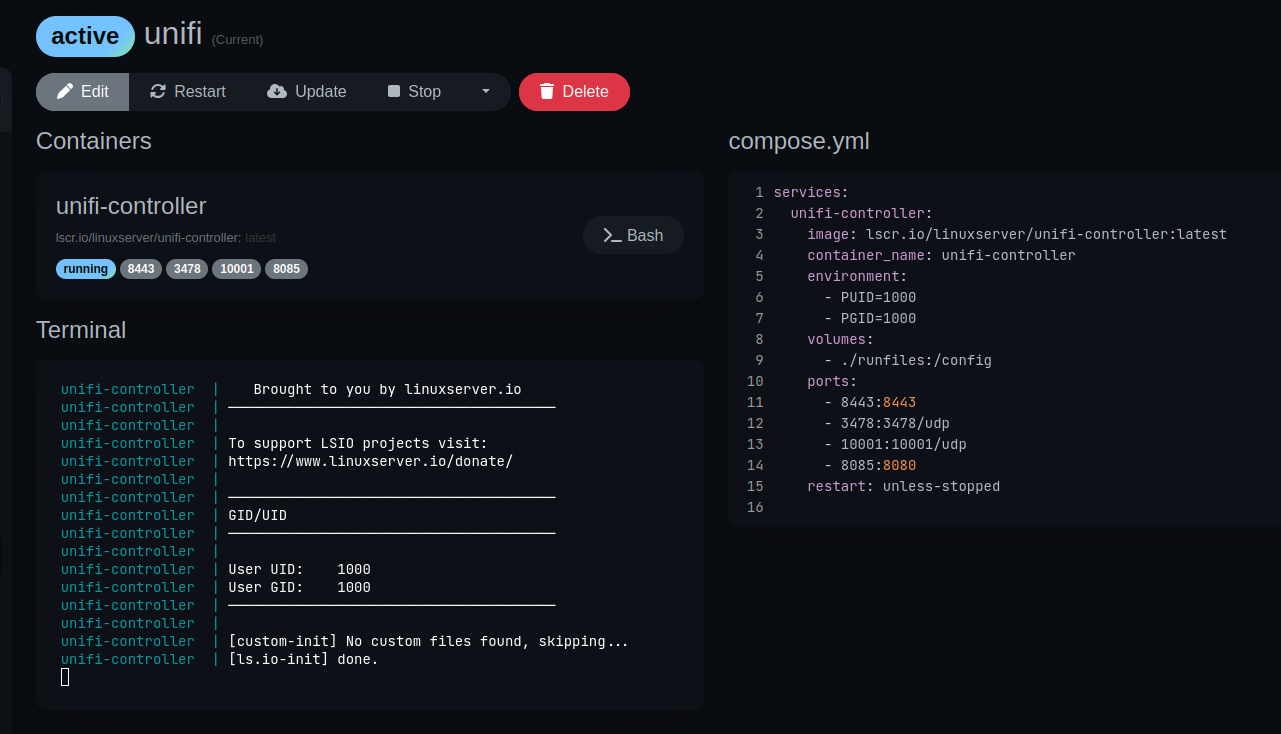Screen dimensions: 1281x734
Task: Open port 3478 badge link
Action: (187, 269)
